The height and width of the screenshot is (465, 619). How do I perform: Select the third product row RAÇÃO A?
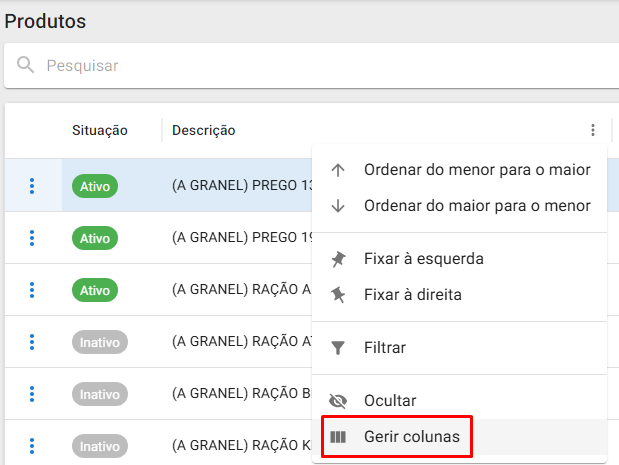coord(240,290)
